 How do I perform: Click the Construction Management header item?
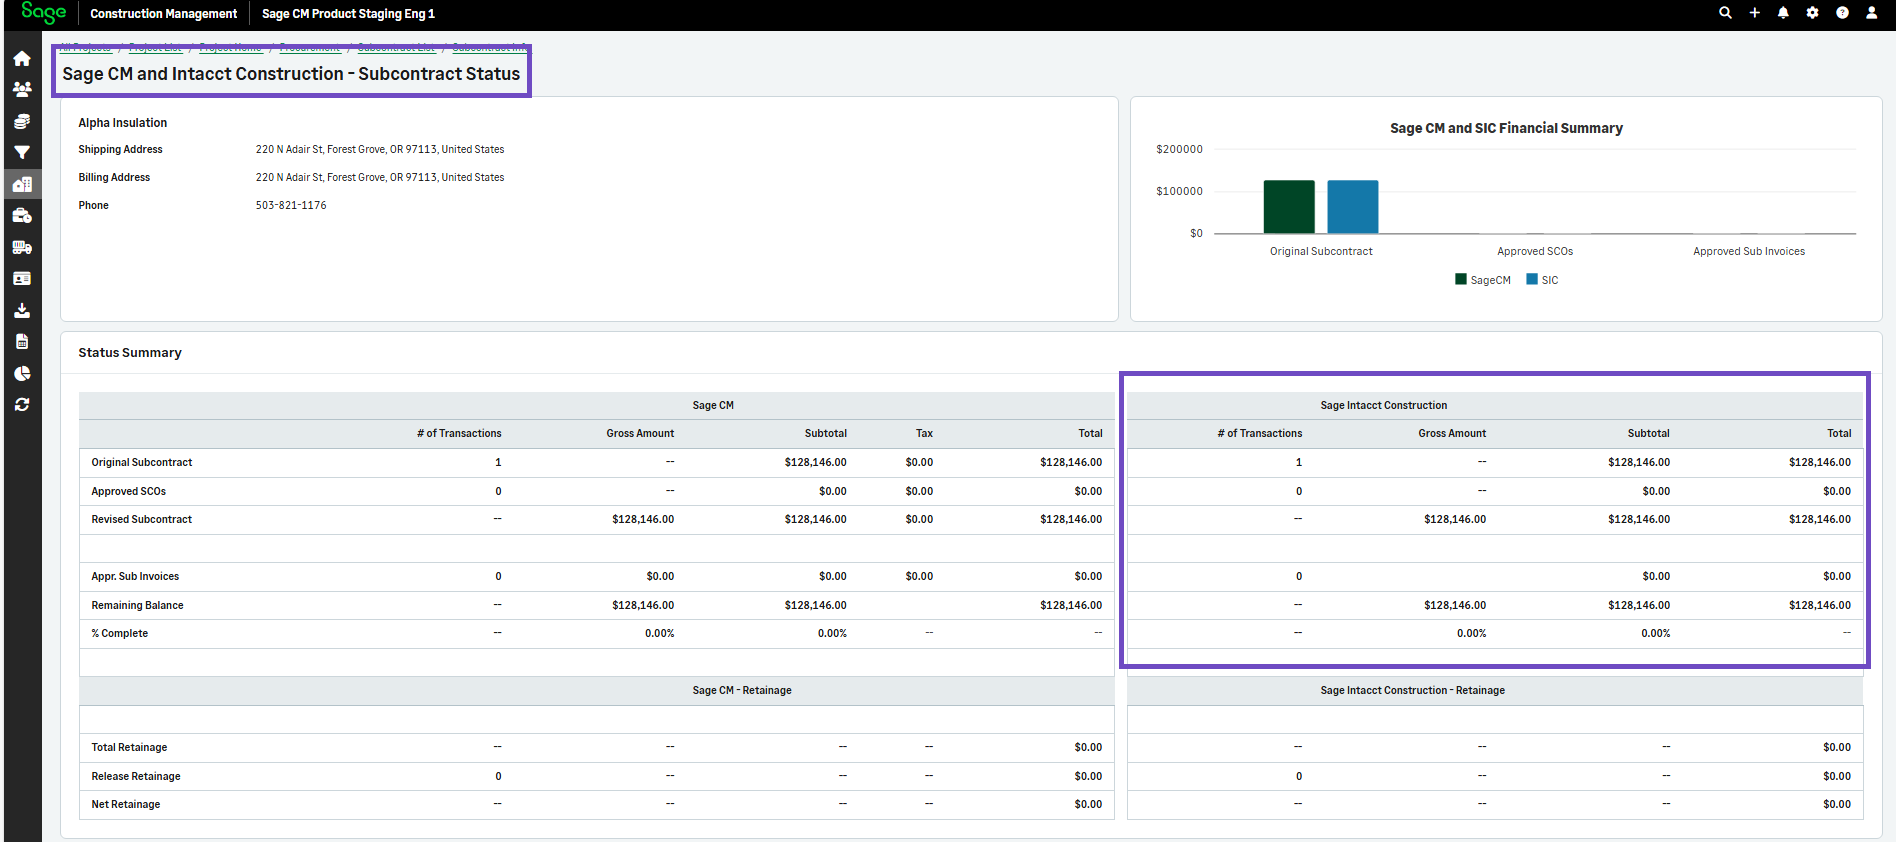coord(163,14)
